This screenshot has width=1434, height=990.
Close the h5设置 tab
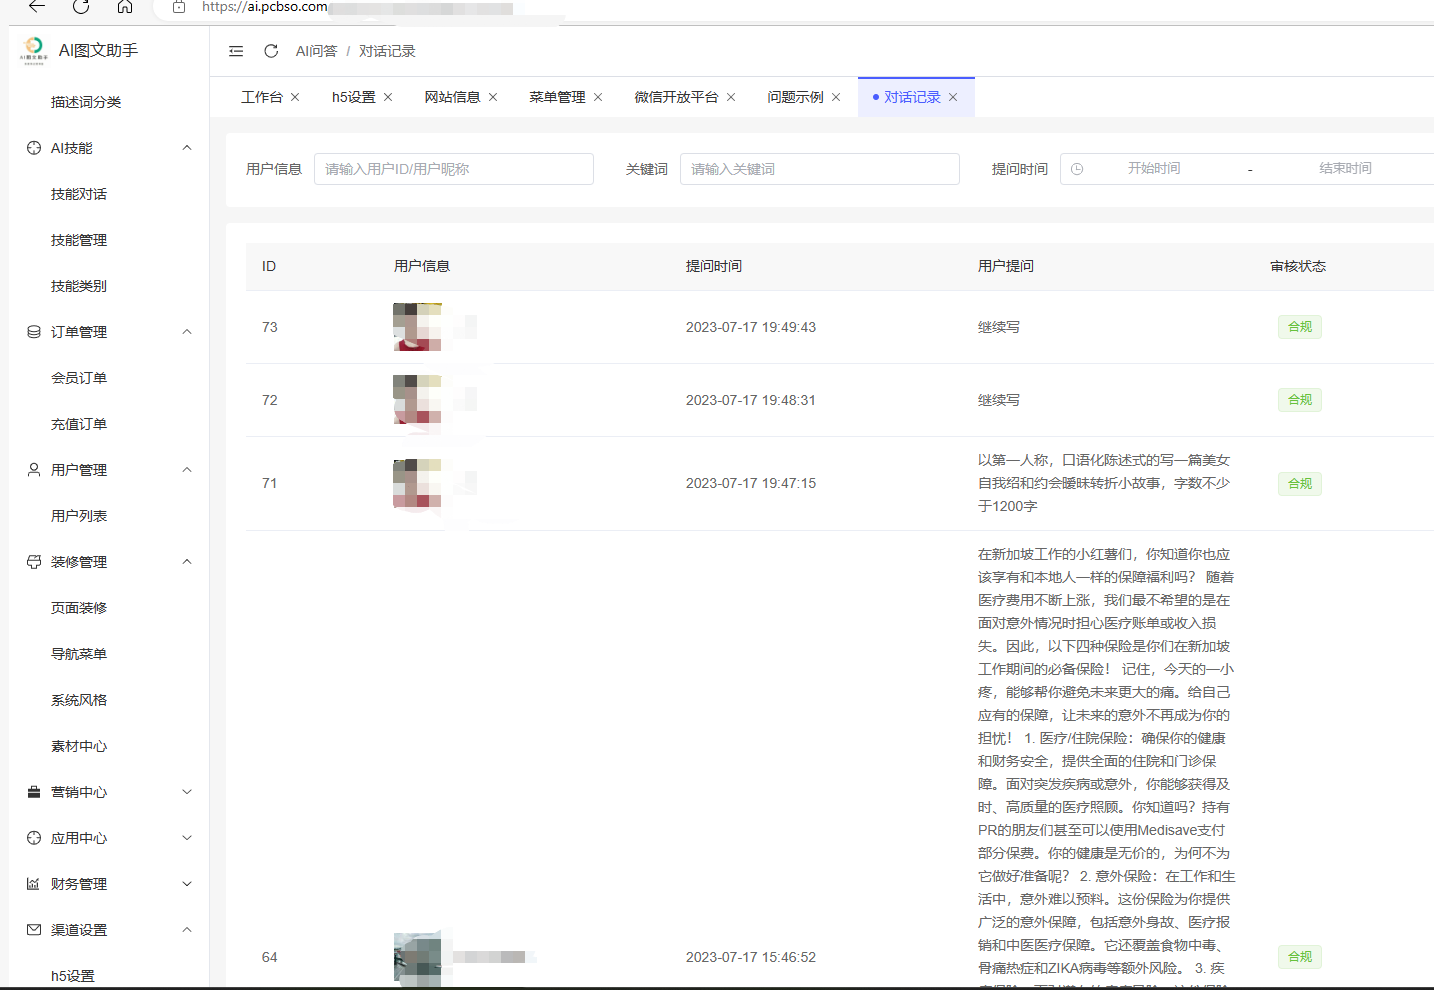(388, 97)
